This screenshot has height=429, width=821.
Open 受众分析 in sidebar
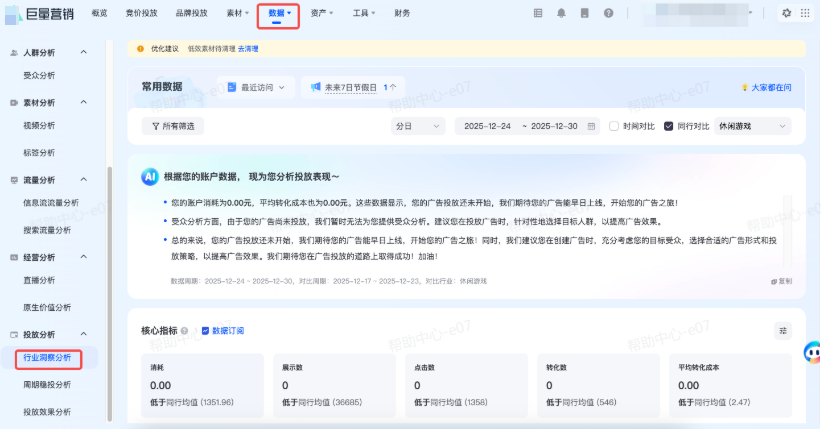[39, 75]
